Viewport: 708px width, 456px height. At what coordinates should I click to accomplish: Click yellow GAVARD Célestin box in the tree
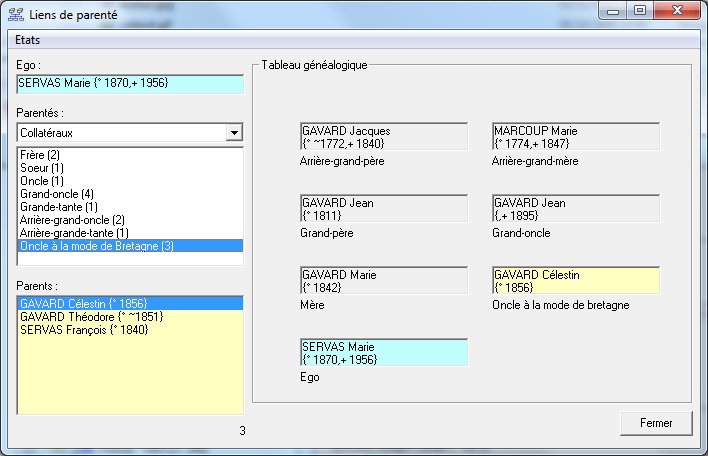pyautogui.click(x=576, y=281)
